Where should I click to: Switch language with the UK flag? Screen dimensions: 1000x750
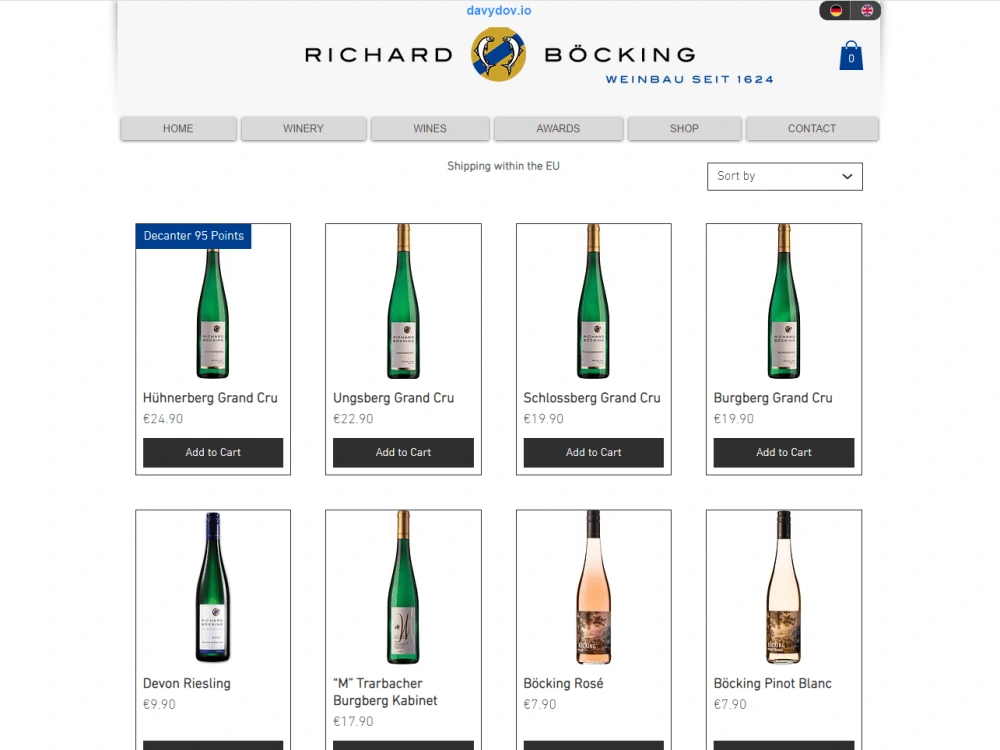coord(867,10)
